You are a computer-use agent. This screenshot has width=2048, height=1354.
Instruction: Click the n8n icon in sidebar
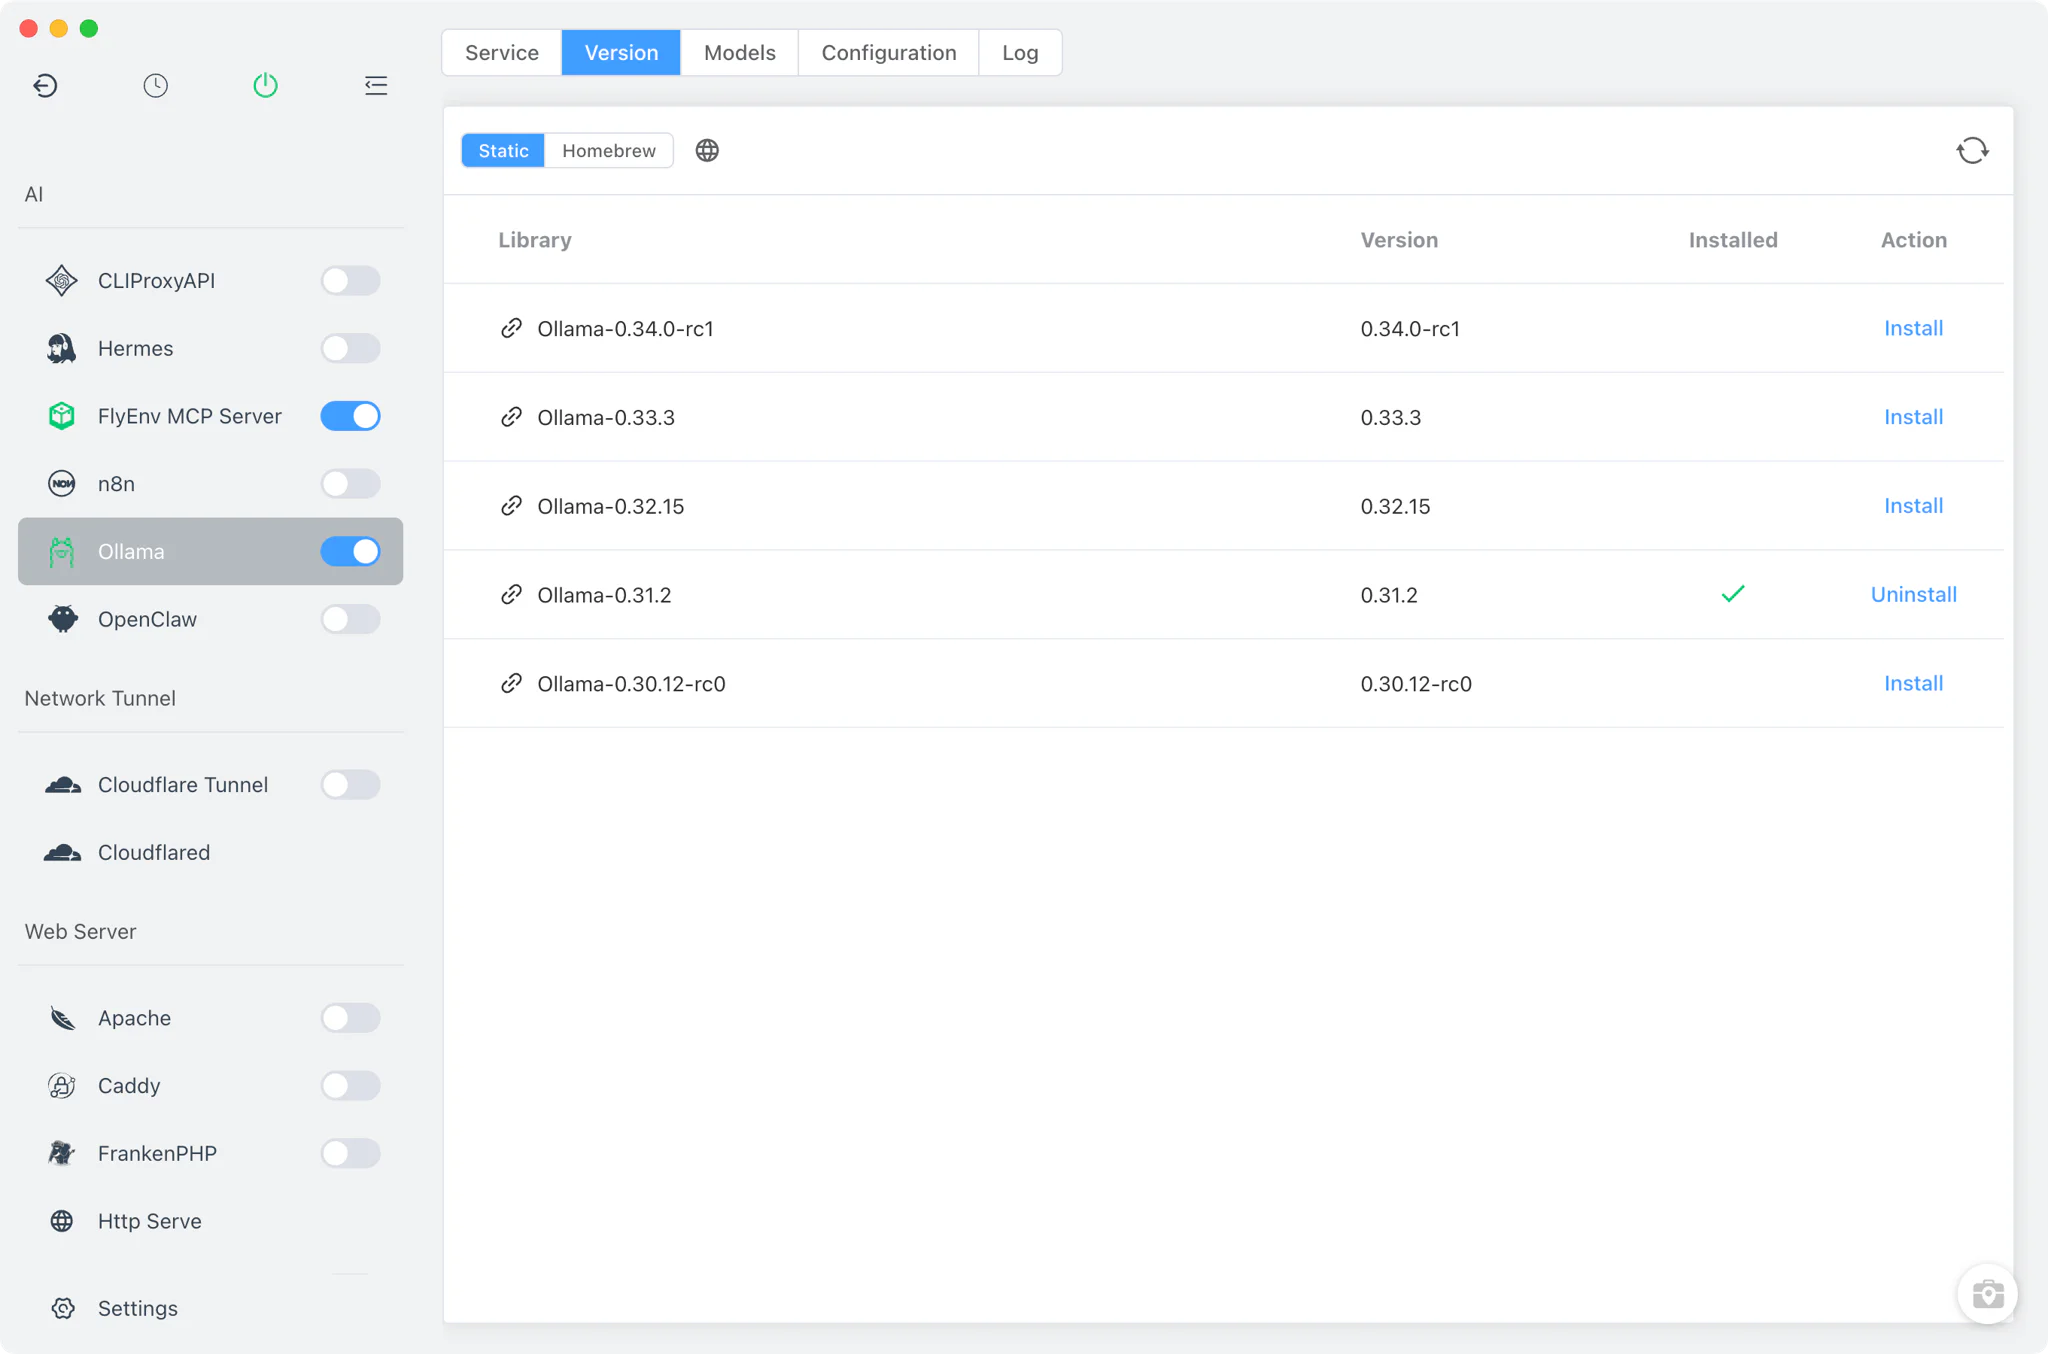[x=62, y=484]
